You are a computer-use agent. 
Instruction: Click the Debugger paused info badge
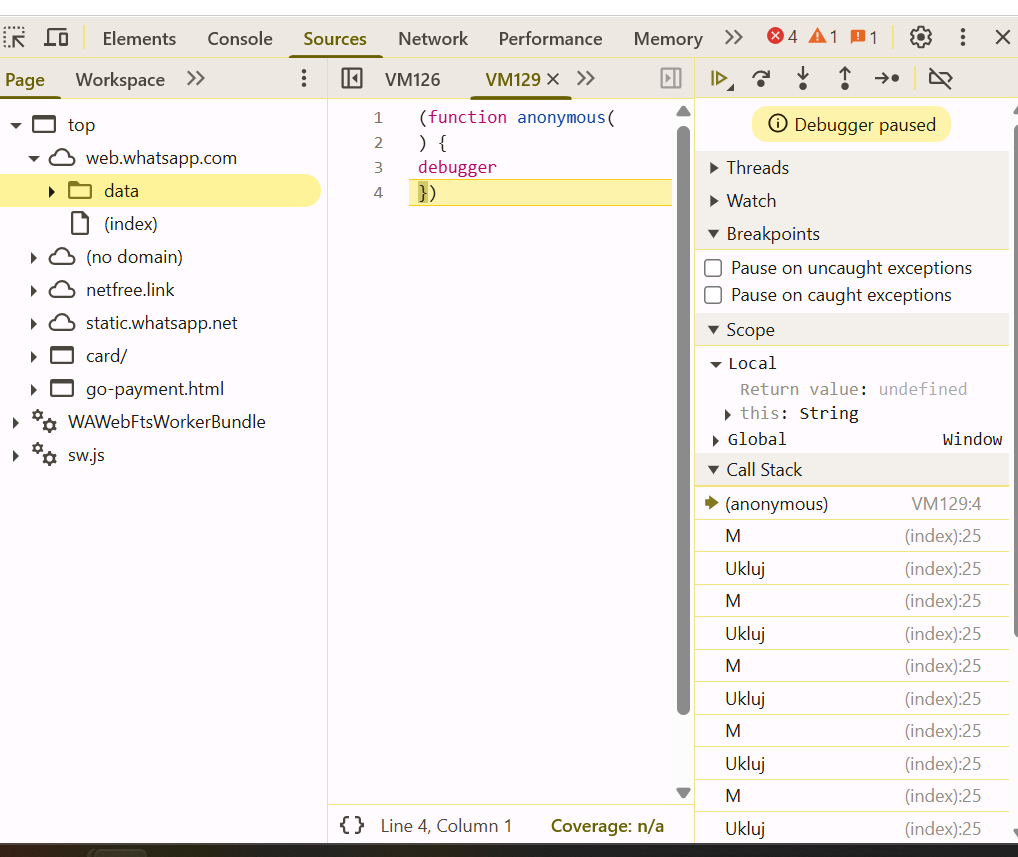click(x=851, y=124)
